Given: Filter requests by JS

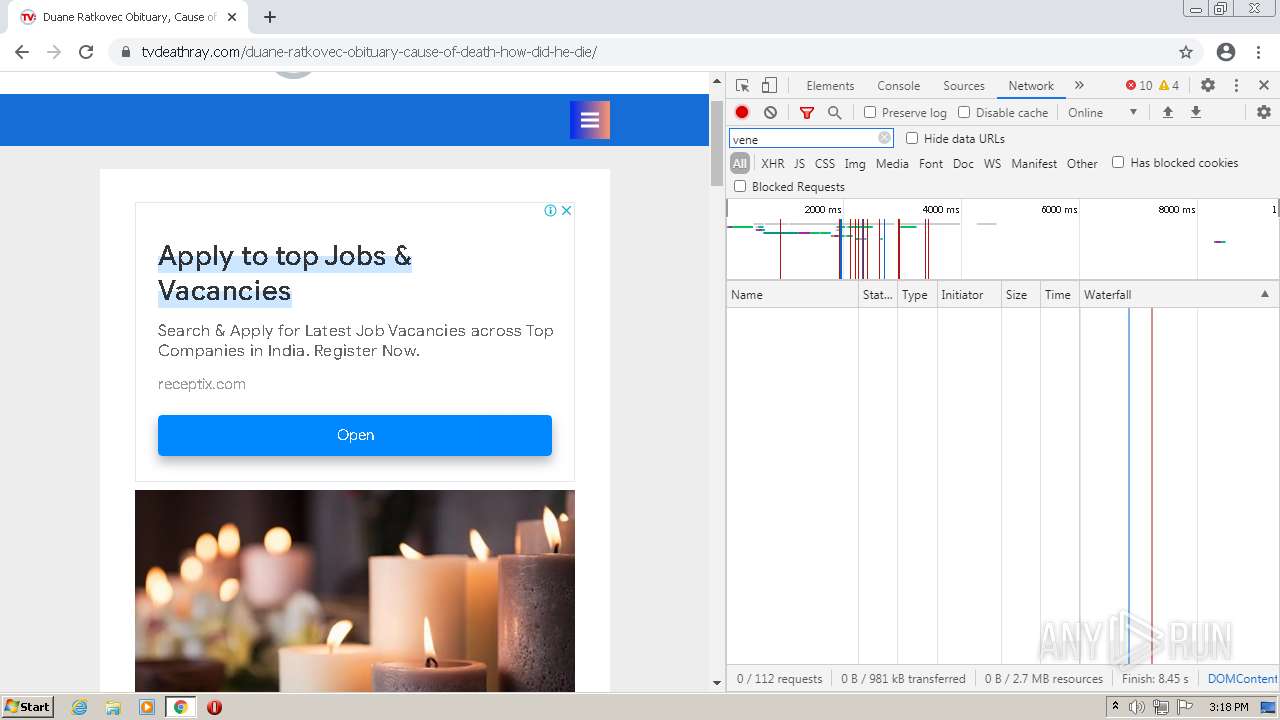Looking at the screenshot, I should tap(799, 164).
